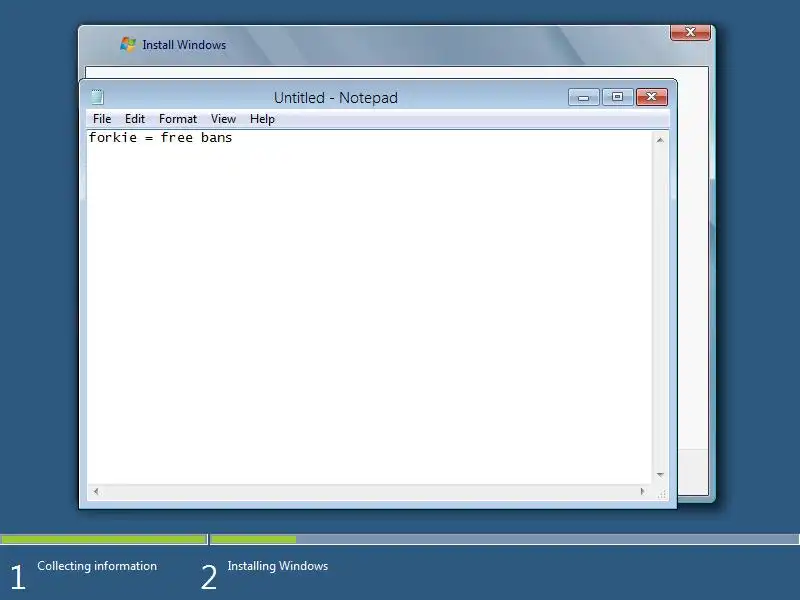Close the Install Windows dialog
This screenshot has width=800, height=600.
(690, 32)
